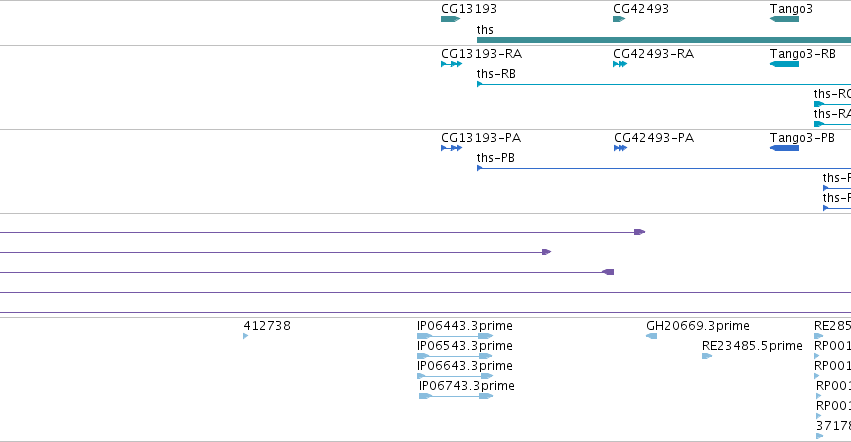Select the IP06543.3prime feature glyph
Viewport: 851px width, 442px height.
(x=455, y=356)
